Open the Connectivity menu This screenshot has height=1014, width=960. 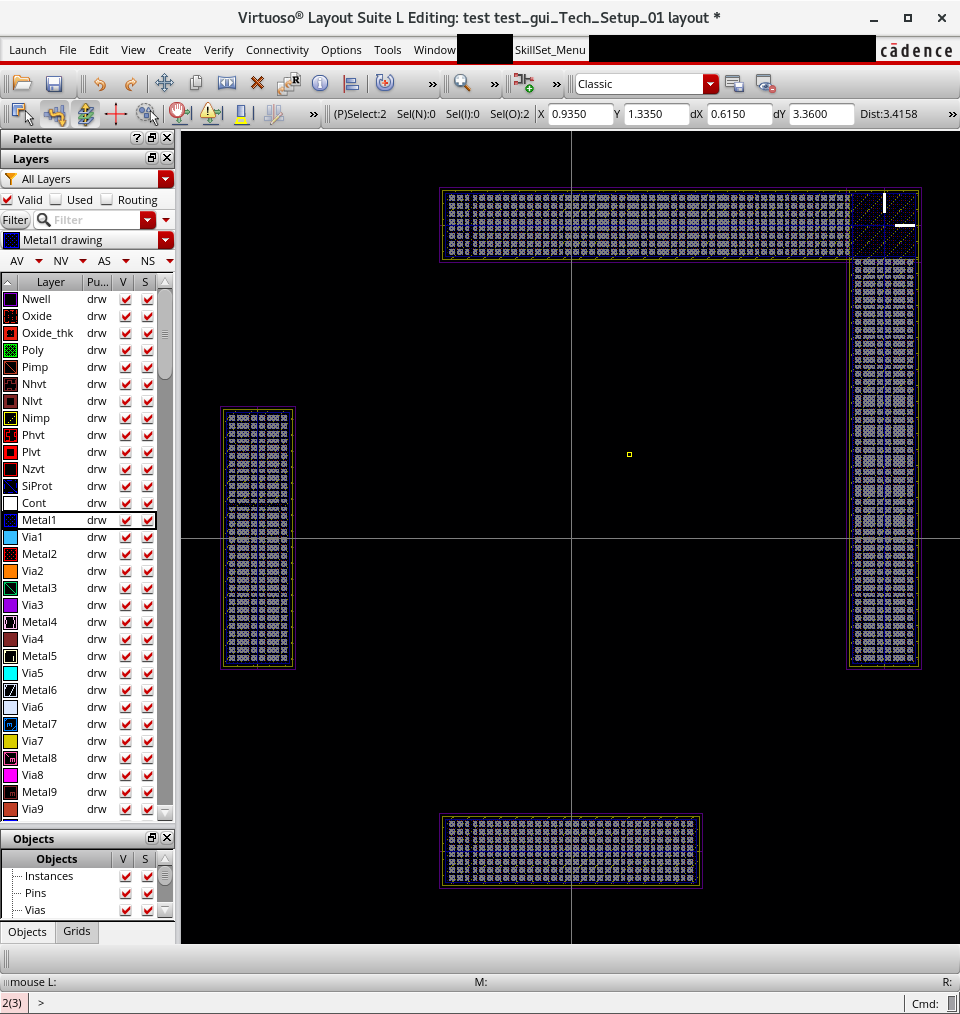pyautogui.click(x=277, y=50)
